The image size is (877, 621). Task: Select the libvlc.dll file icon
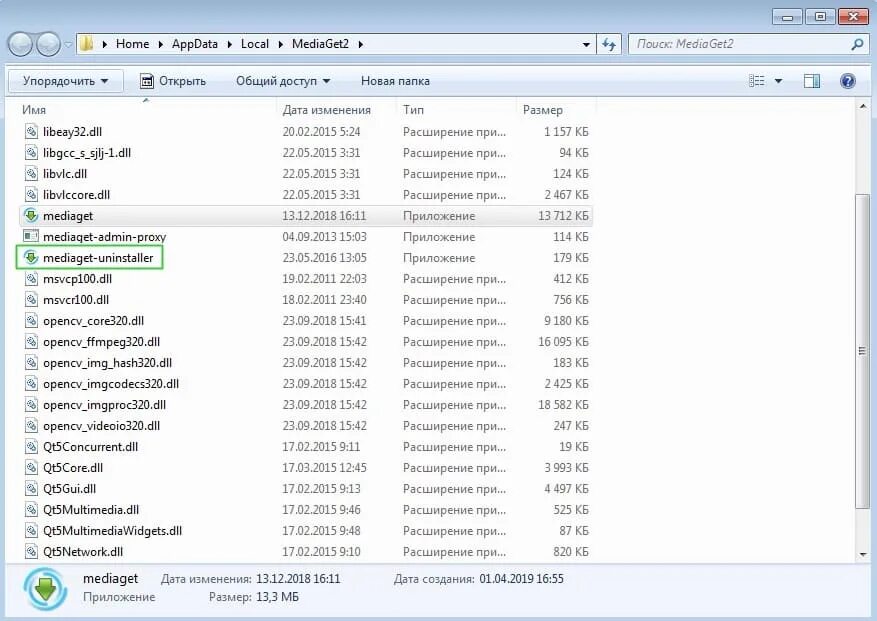31,173
